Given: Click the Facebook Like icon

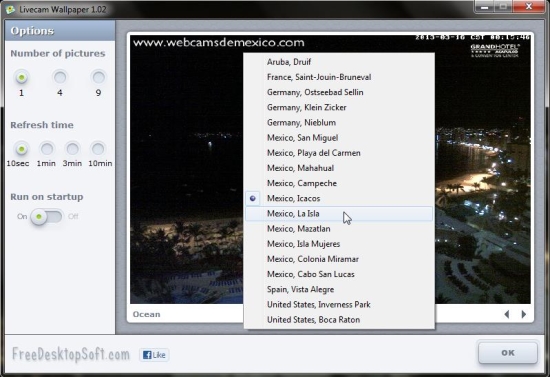Looking at the screenshot, I should 154,355.
